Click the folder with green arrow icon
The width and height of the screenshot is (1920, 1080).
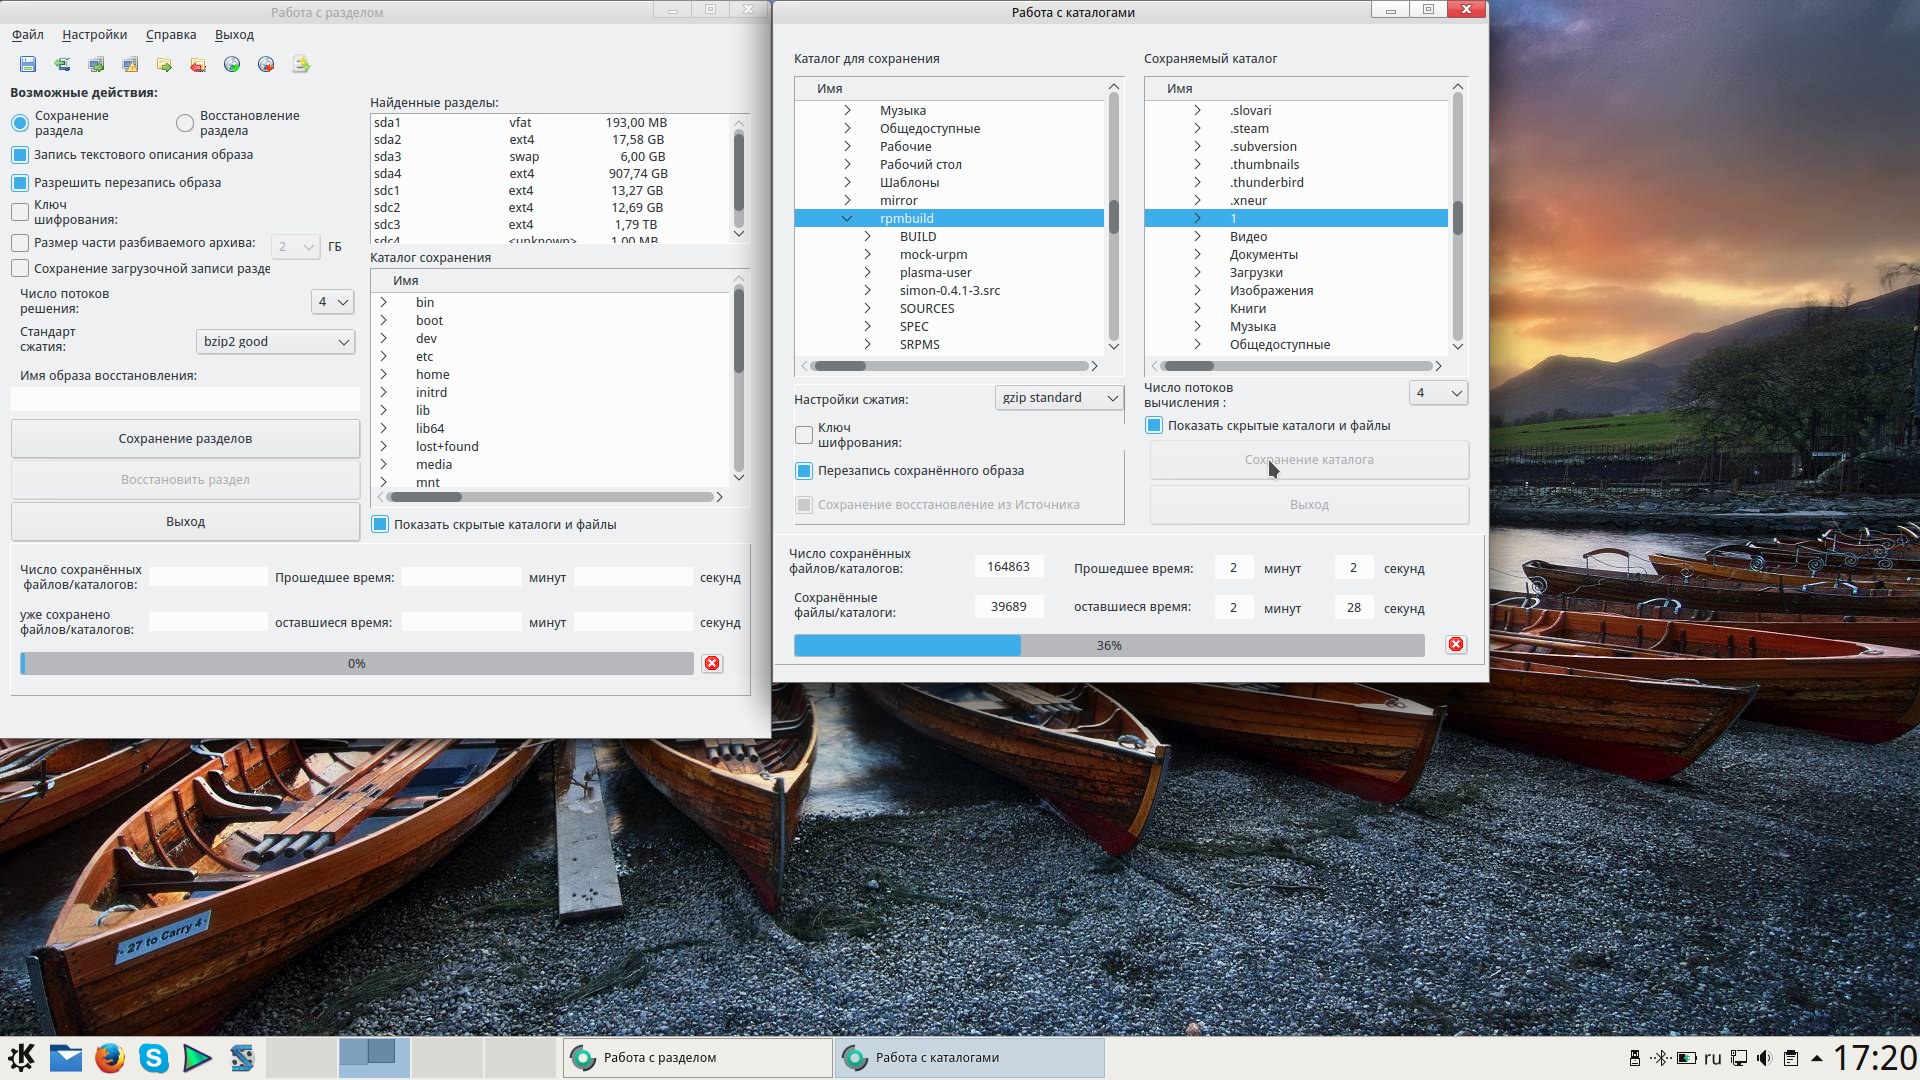point(164,64)
